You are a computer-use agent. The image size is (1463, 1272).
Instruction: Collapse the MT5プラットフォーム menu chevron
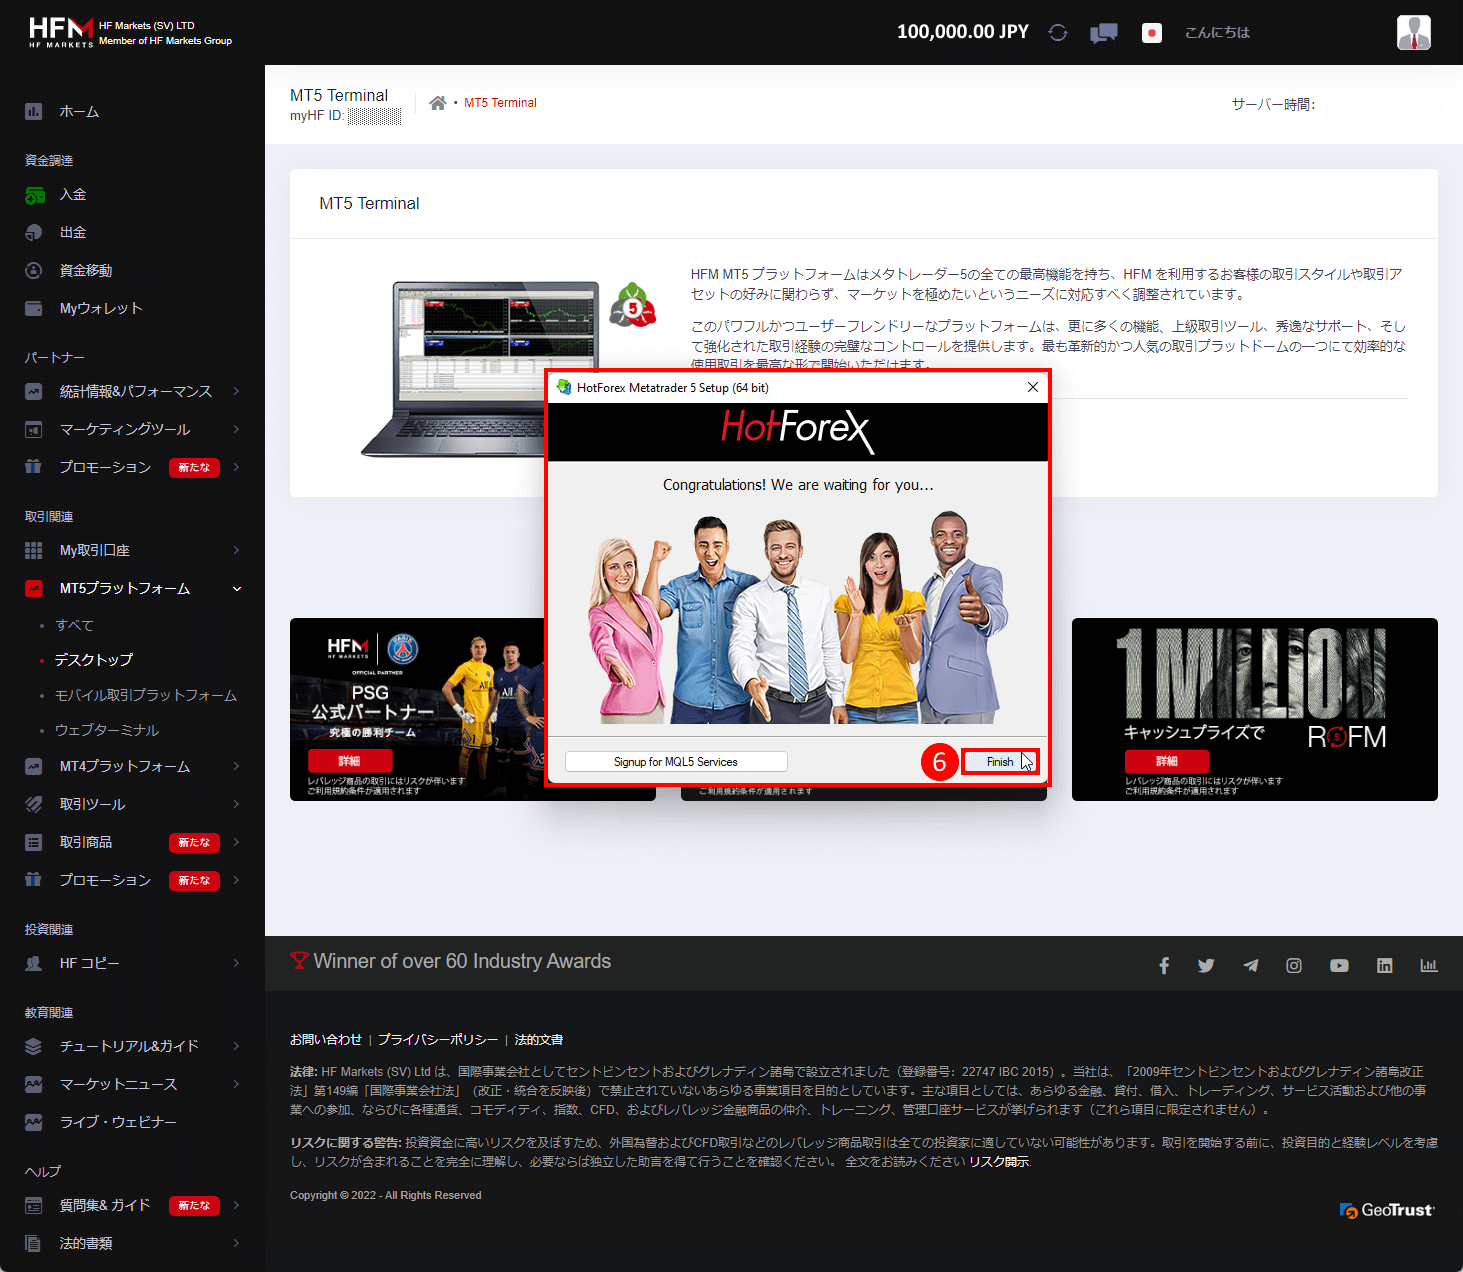point(237,589)
